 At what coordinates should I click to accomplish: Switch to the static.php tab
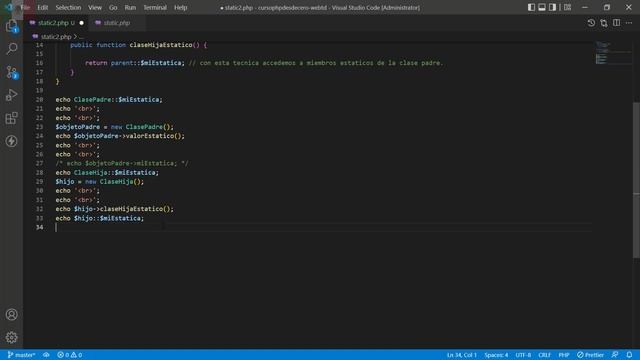117,23
